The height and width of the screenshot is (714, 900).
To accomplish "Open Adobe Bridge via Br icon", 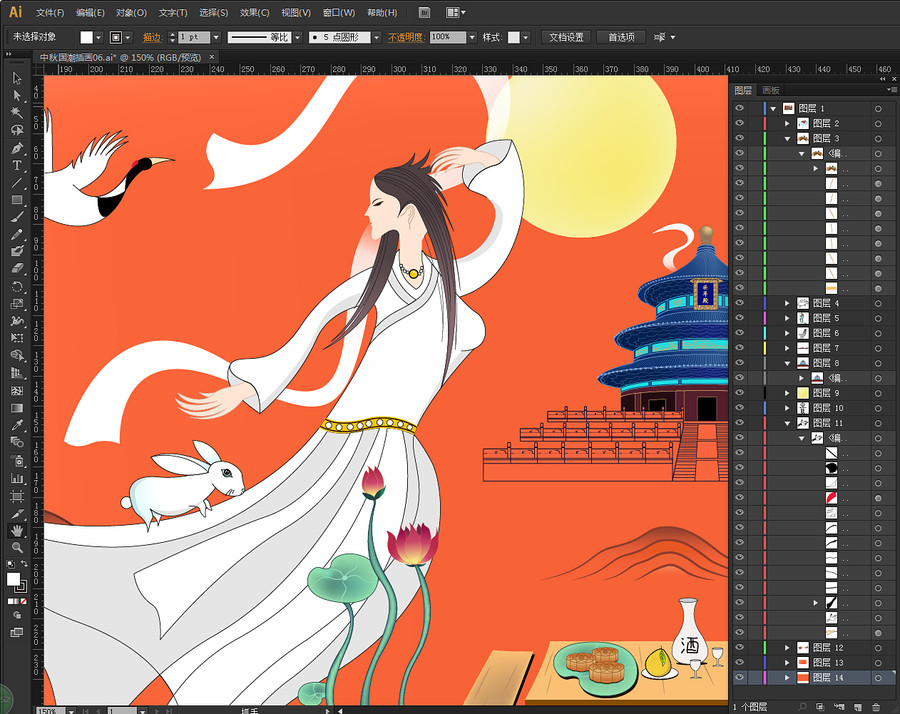I will click(x=424, y=12).
